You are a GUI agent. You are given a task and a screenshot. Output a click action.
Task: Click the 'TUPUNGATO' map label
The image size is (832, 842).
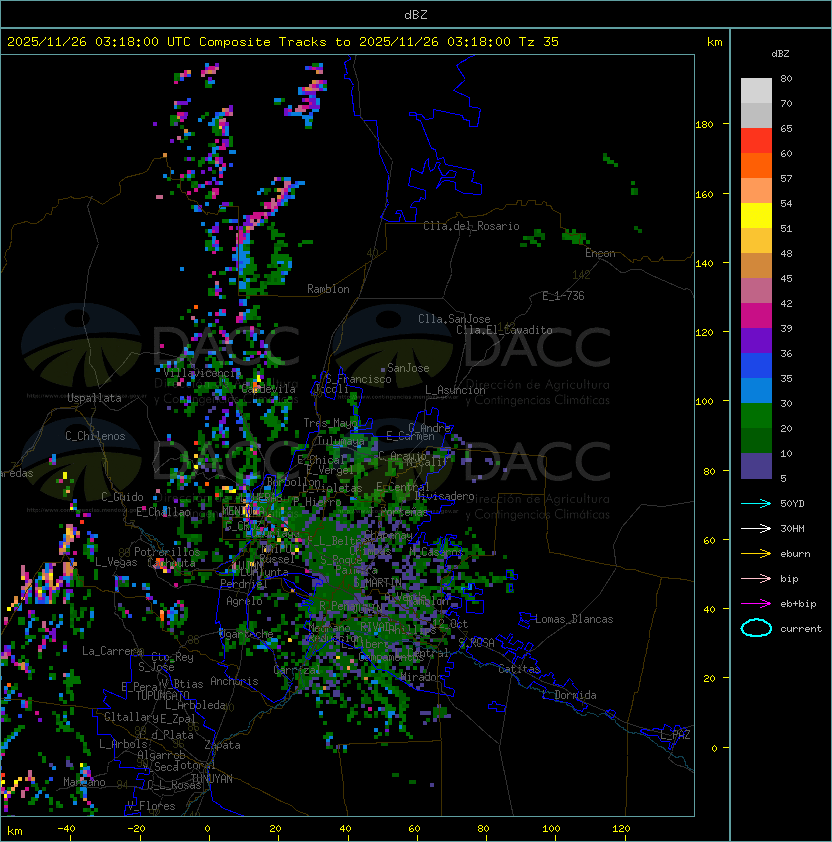[x=163, y=696]
